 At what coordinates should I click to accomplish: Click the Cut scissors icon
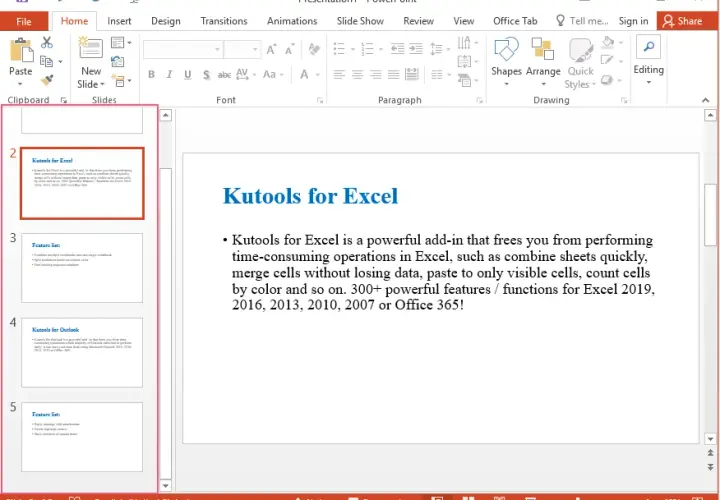click(47, 42)
